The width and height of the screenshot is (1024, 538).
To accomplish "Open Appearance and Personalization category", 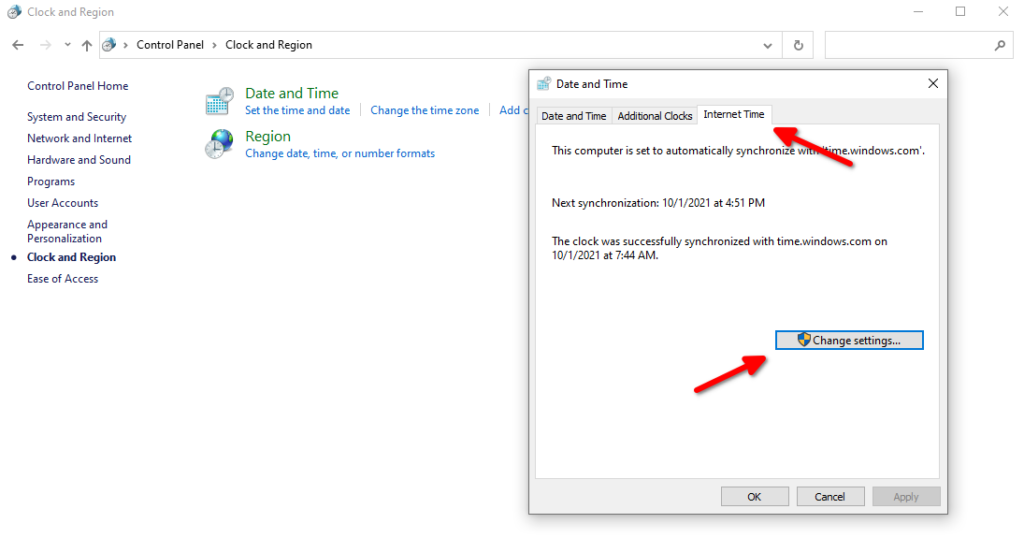I will click(x=67, y=231).
